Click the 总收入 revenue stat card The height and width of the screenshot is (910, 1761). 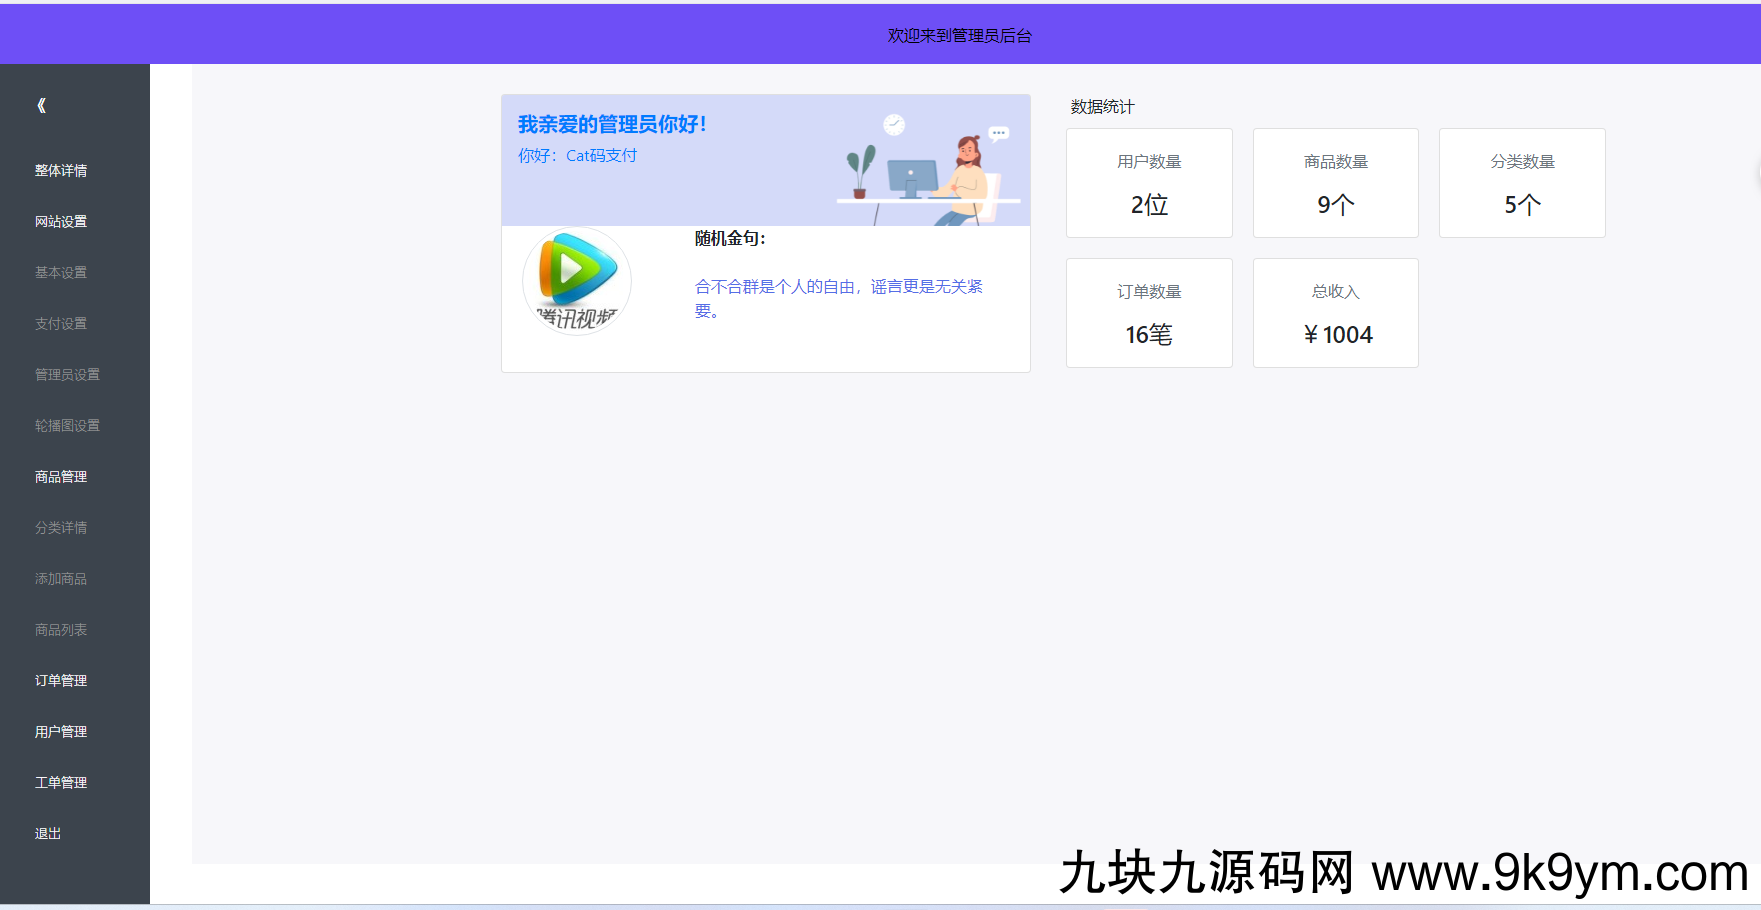[1335, 312]
